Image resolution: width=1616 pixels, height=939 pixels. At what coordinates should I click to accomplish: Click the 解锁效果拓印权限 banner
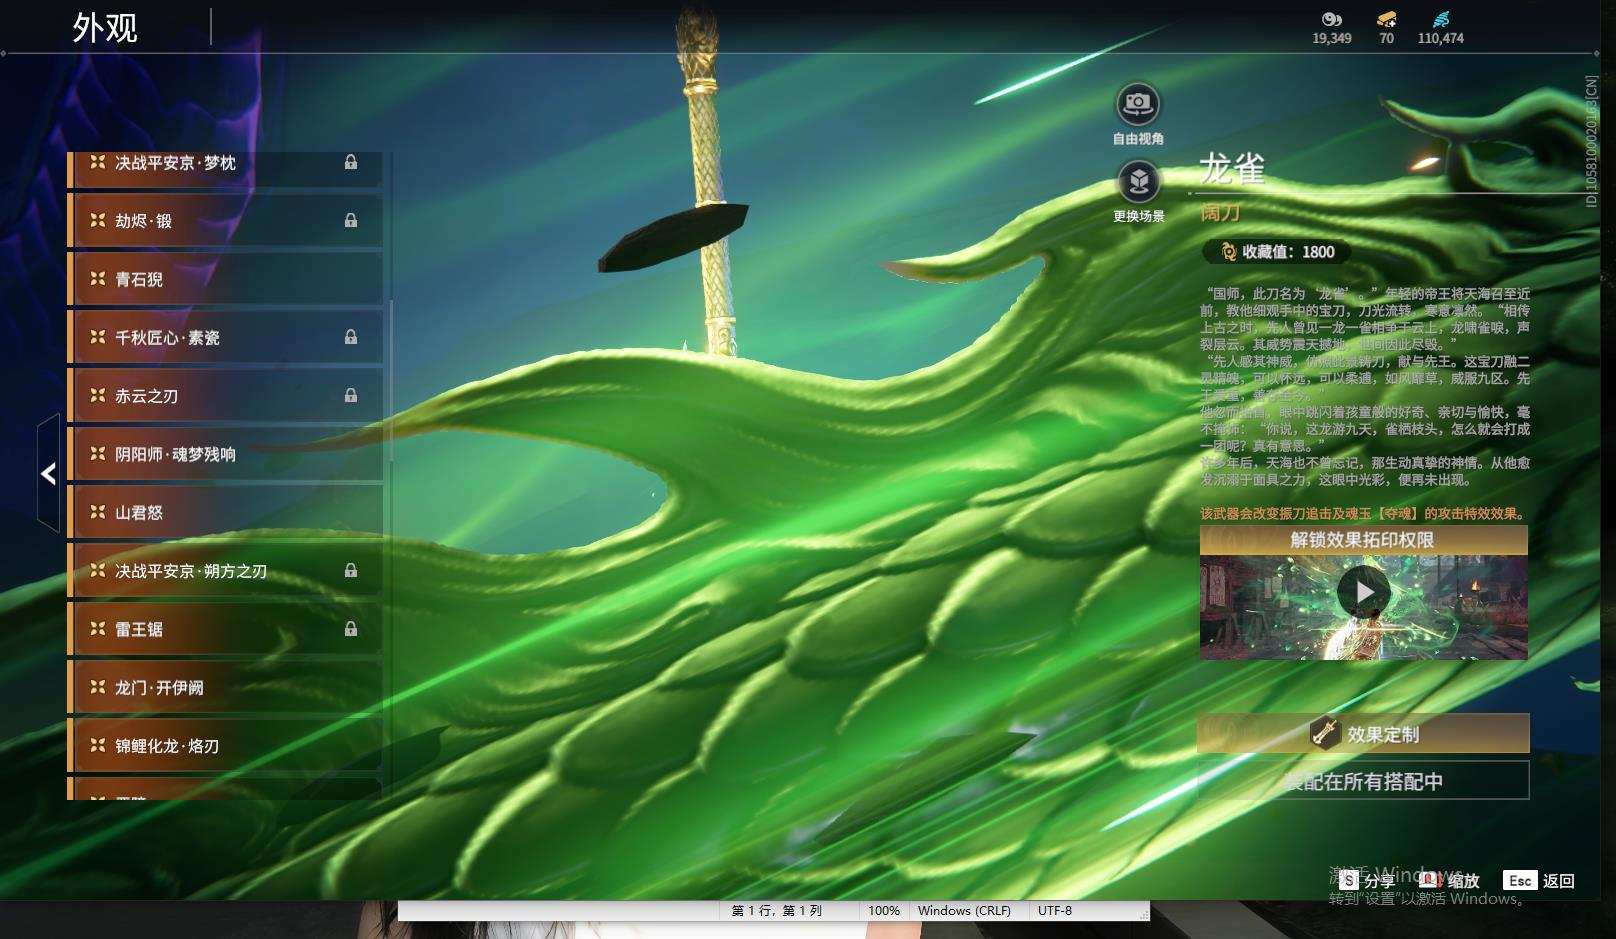1364,540
